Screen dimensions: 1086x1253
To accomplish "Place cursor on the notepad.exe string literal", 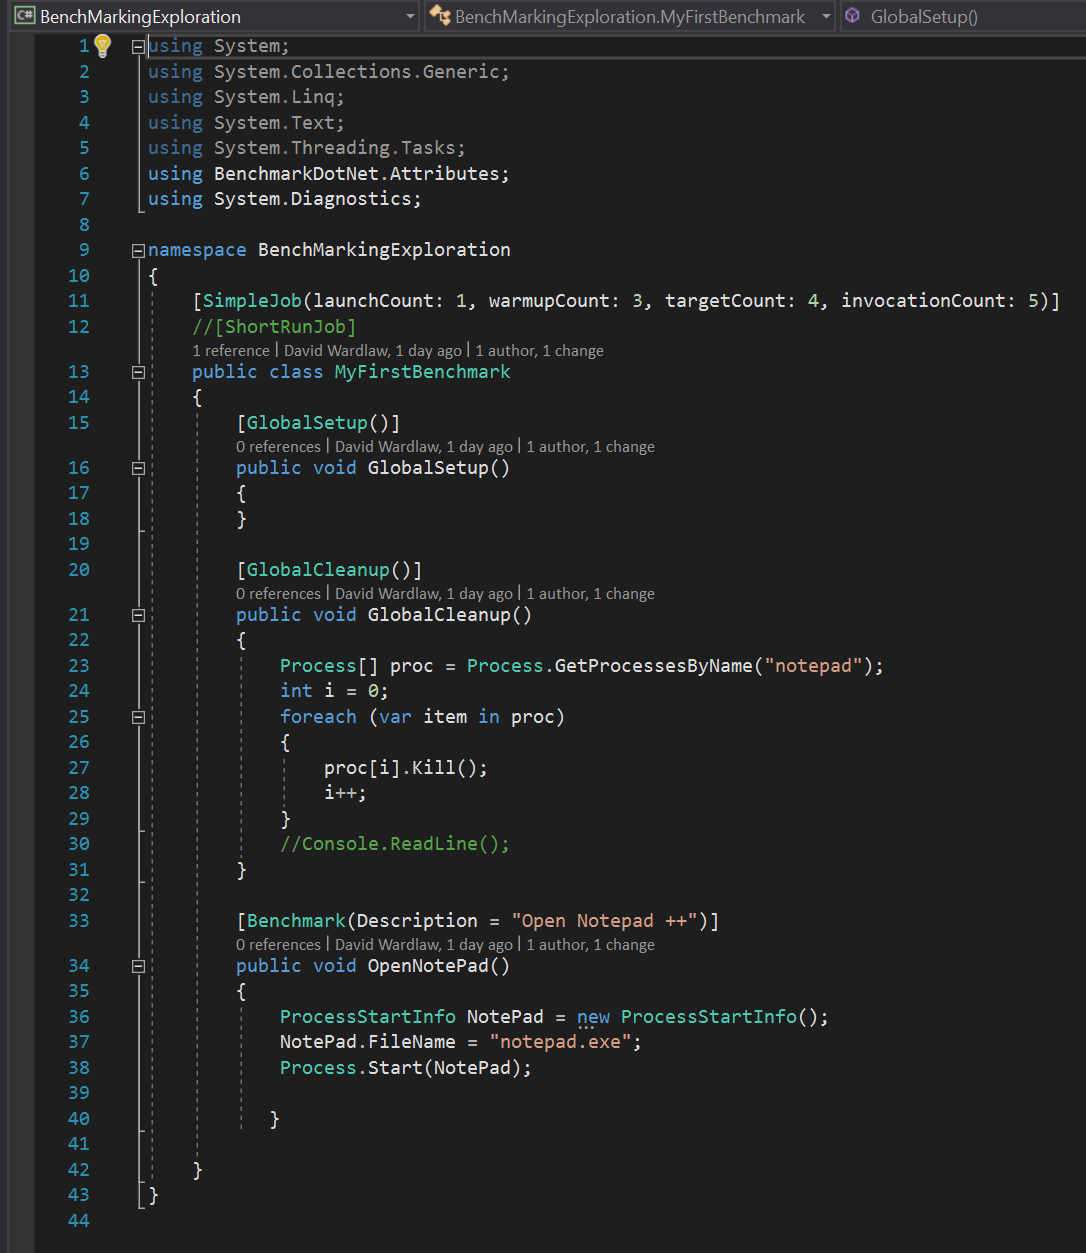I will coord(562,1041).
